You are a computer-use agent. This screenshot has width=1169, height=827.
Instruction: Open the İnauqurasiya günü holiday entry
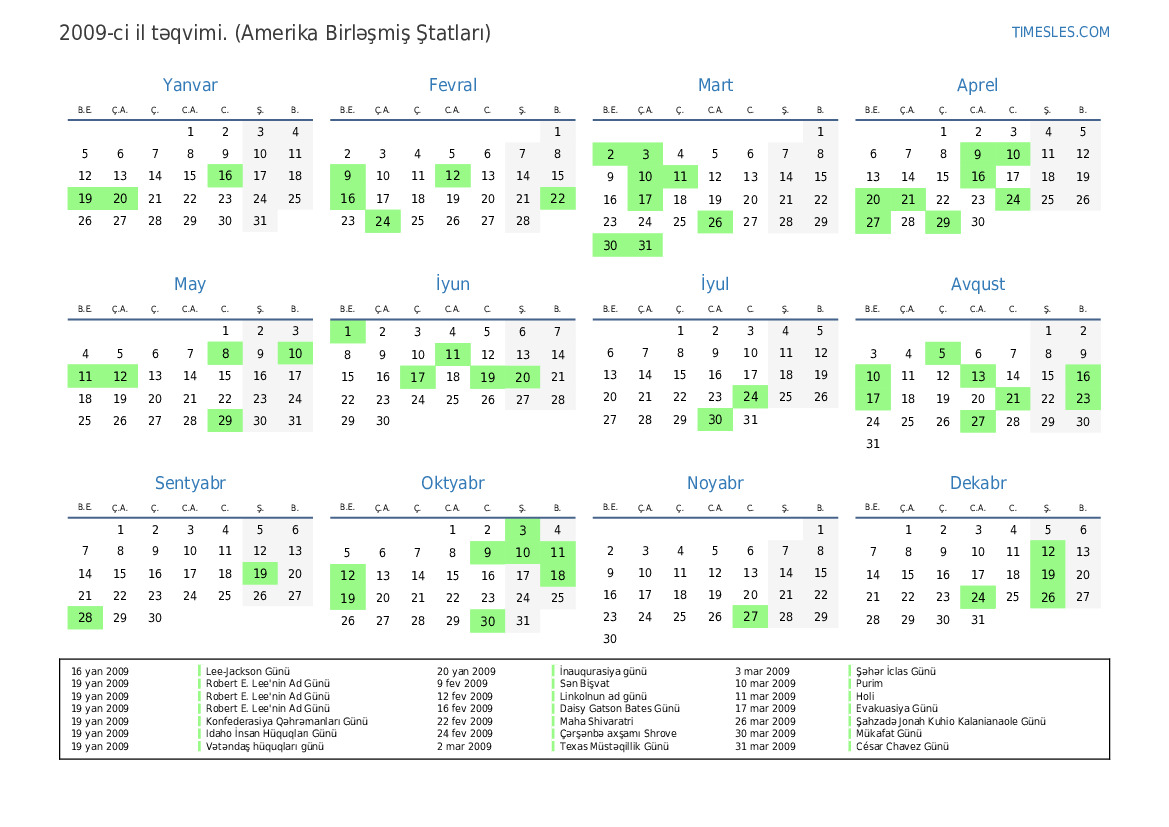(x=603, y=672)
